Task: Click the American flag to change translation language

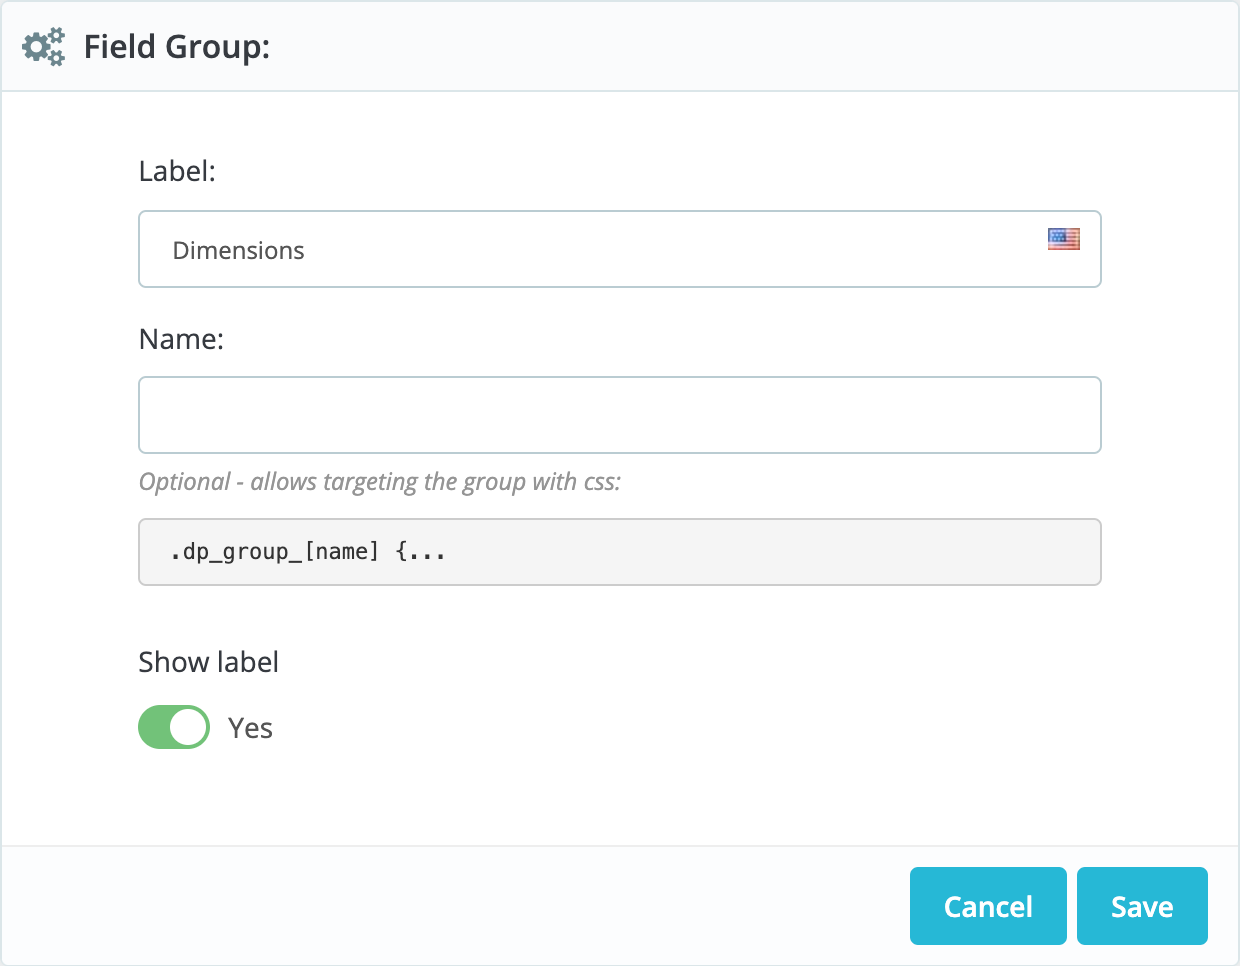Action: (x=1063, y=238)
